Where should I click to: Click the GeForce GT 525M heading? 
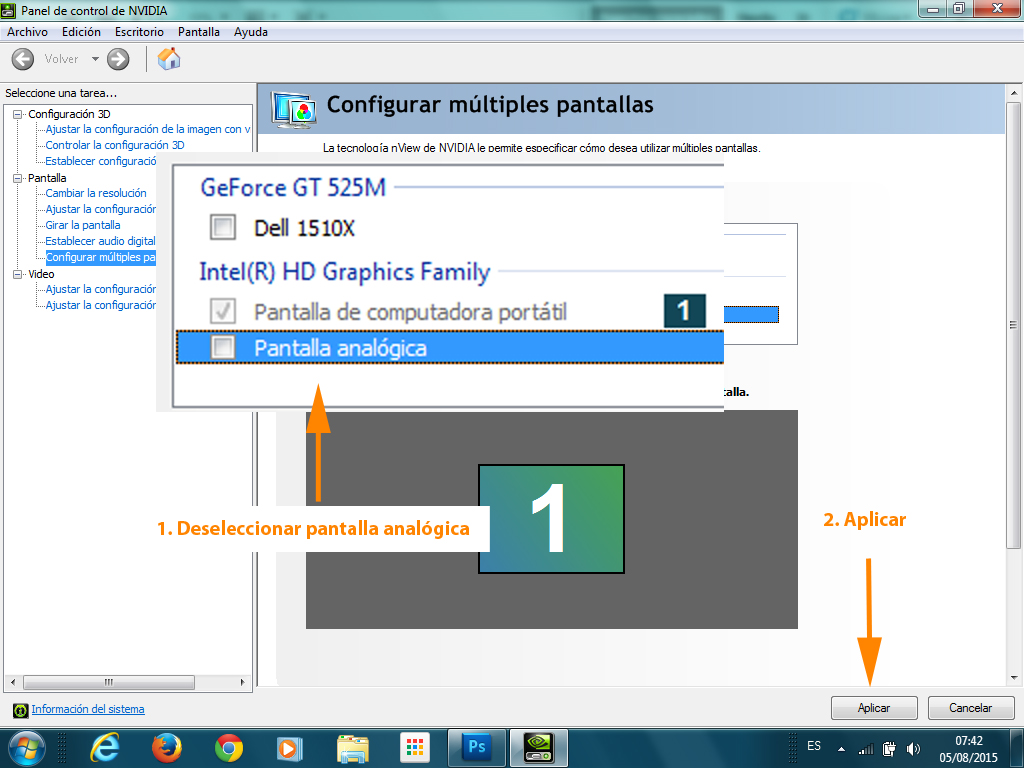tap(293, 187)
